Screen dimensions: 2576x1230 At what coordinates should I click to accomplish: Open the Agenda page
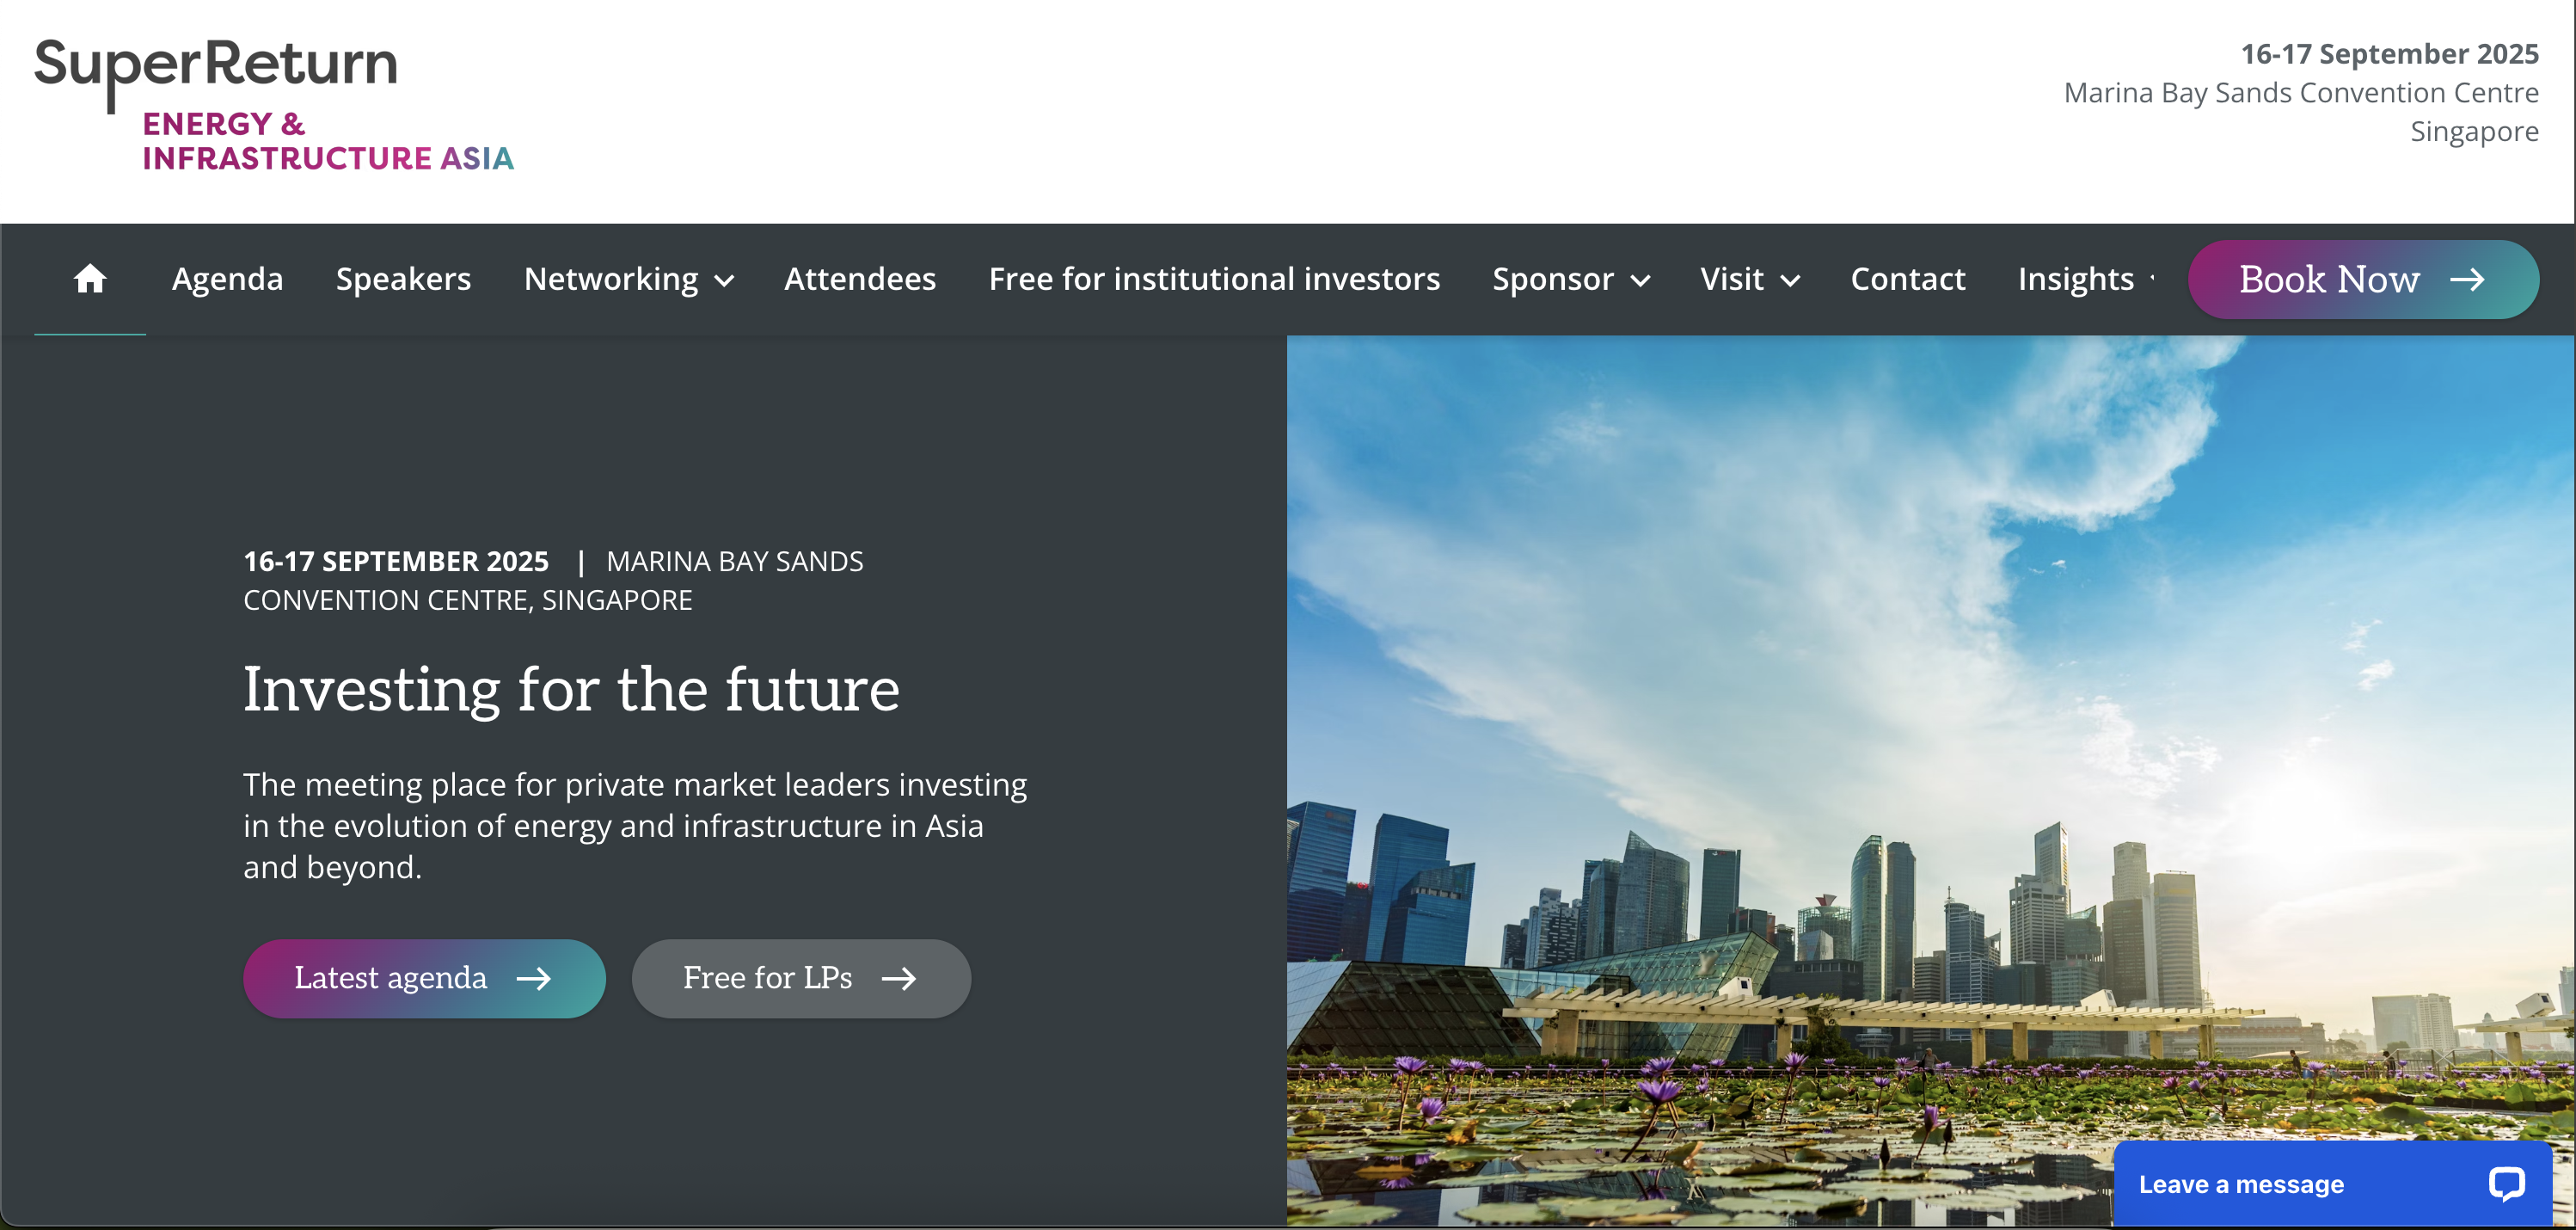point(227,279)
